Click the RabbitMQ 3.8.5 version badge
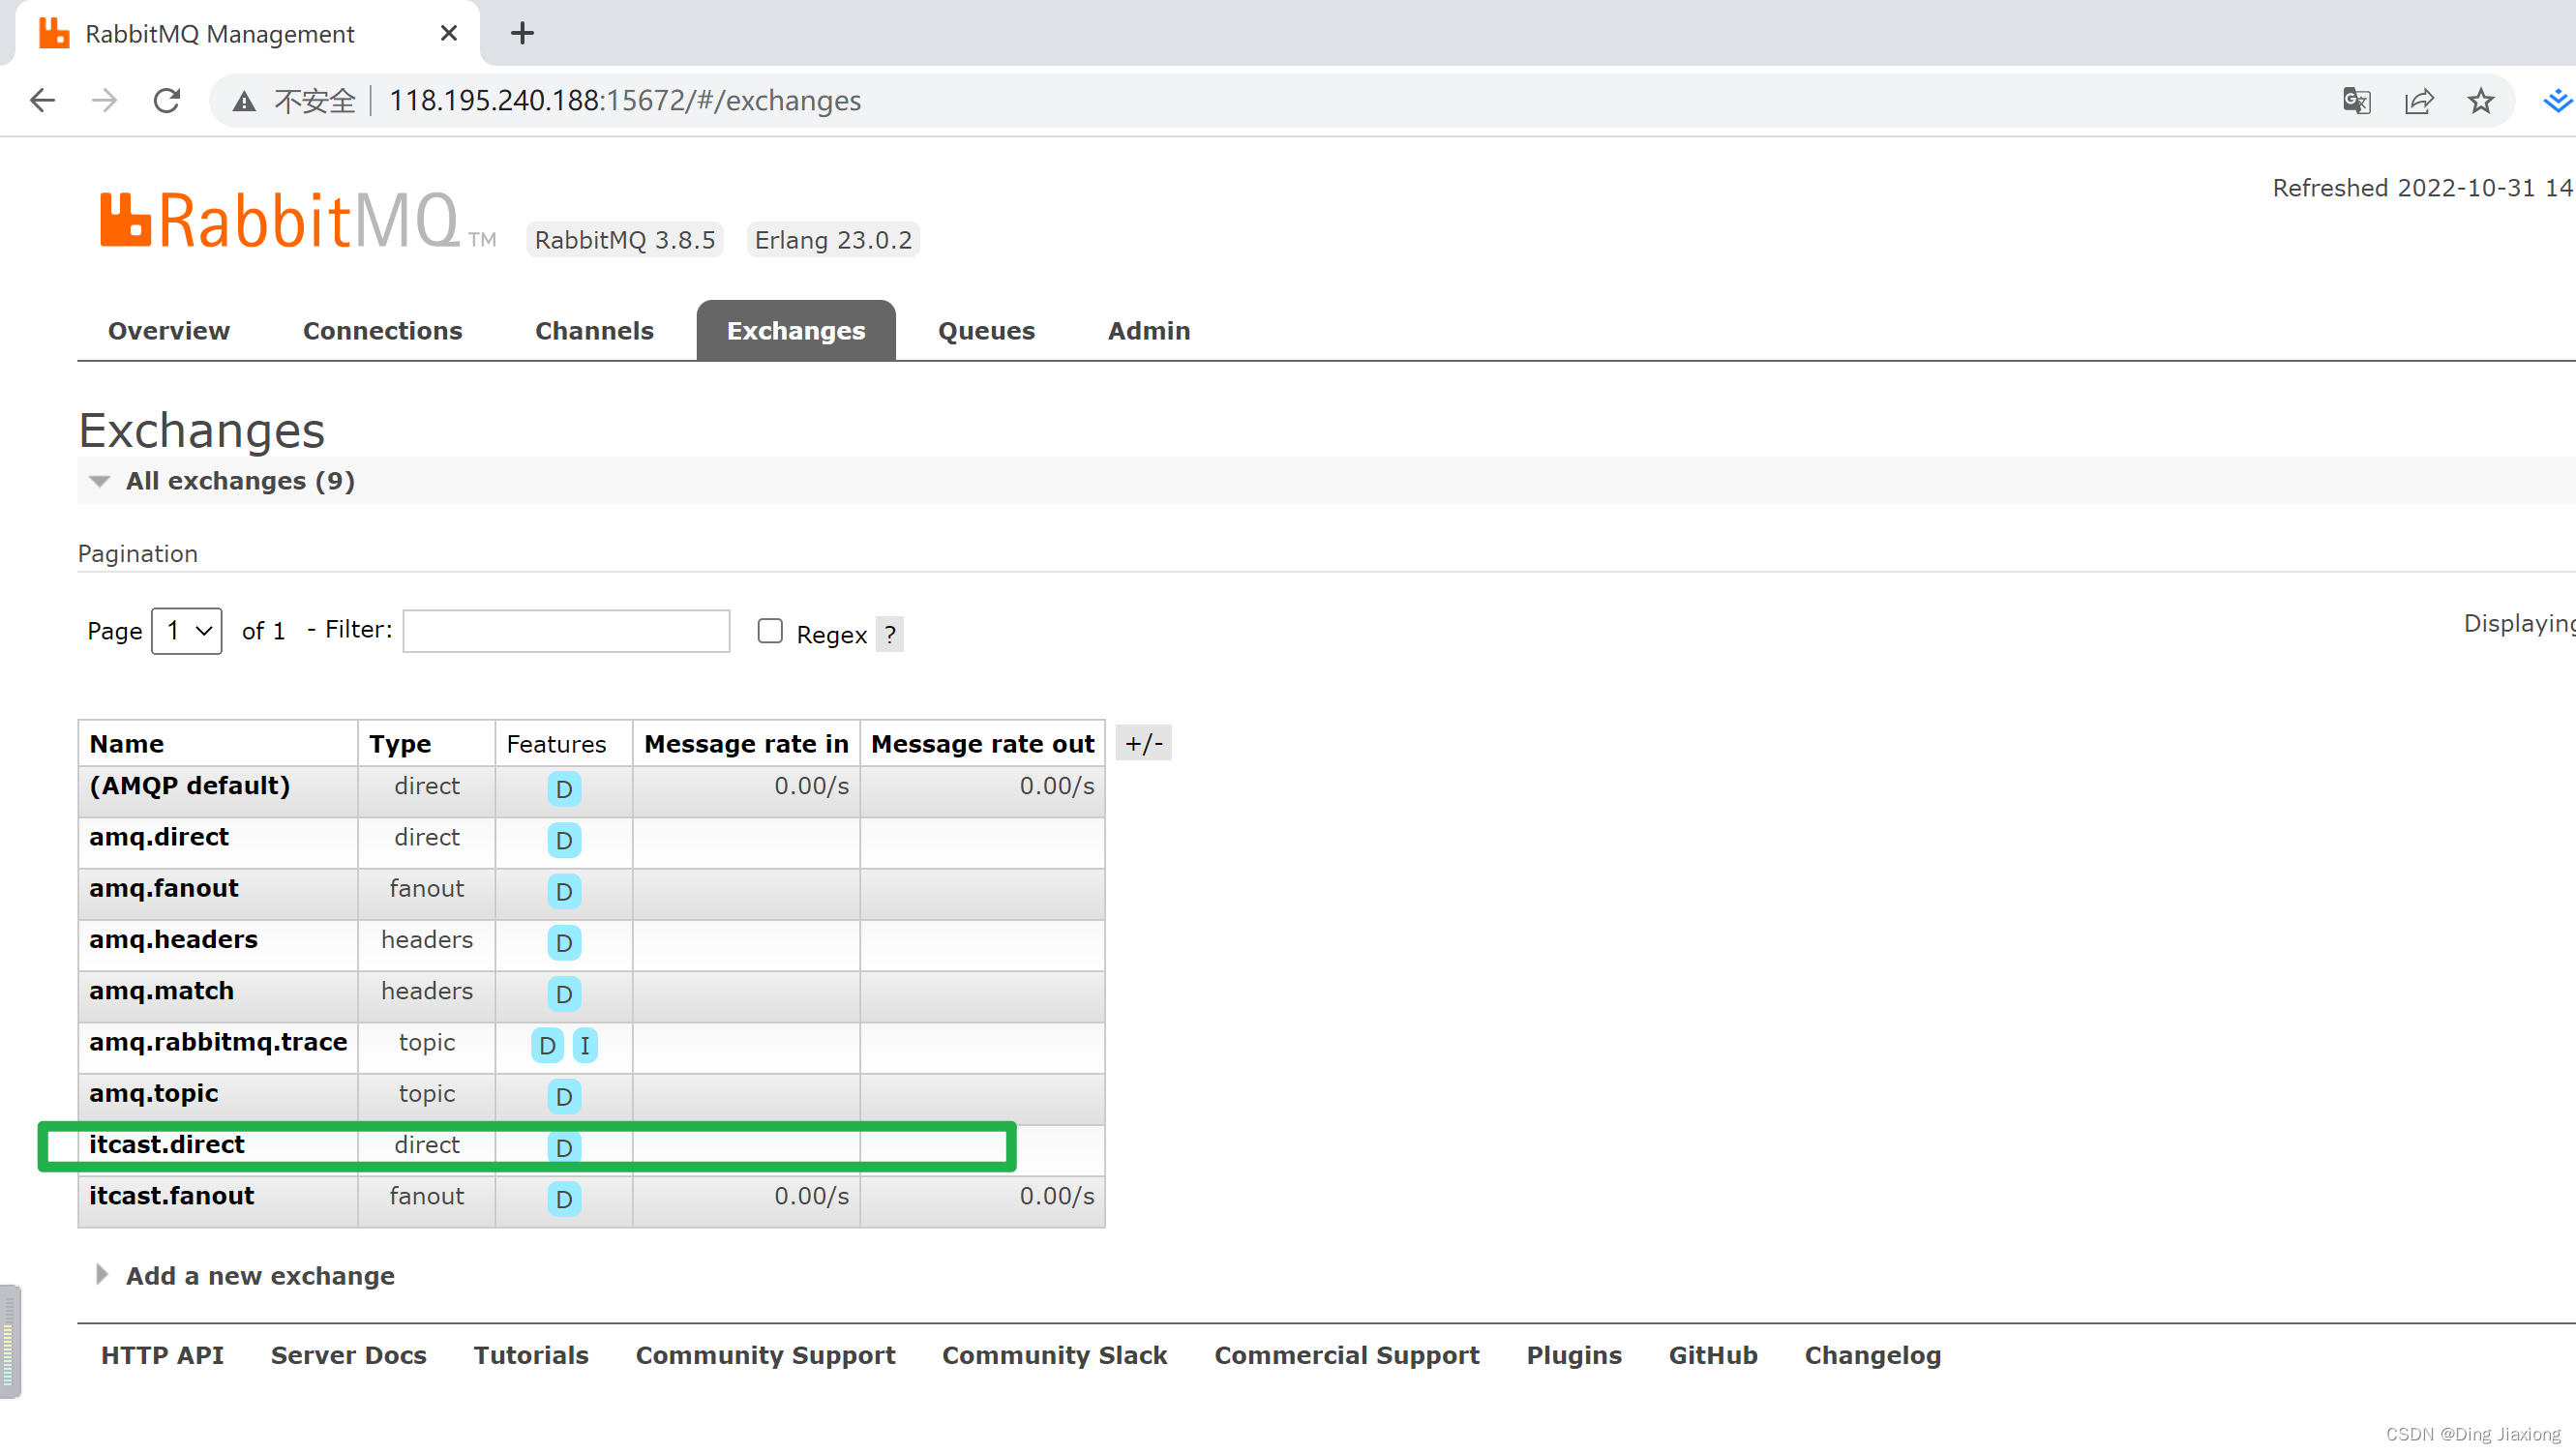Image resolution: width=2576 pixels, height=1453 pixels. pyautogui.click(x=625, y=240)
